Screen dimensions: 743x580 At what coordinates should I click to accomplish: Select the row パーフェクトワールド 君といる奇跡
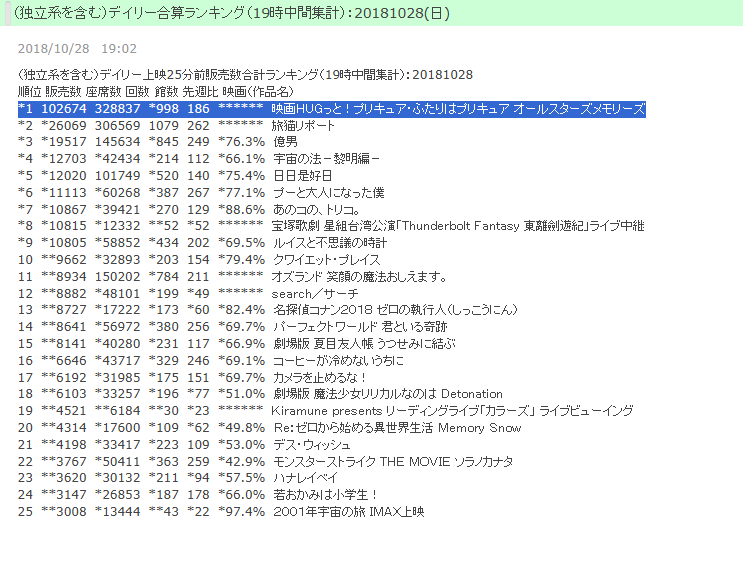click(x=233, y=327)
